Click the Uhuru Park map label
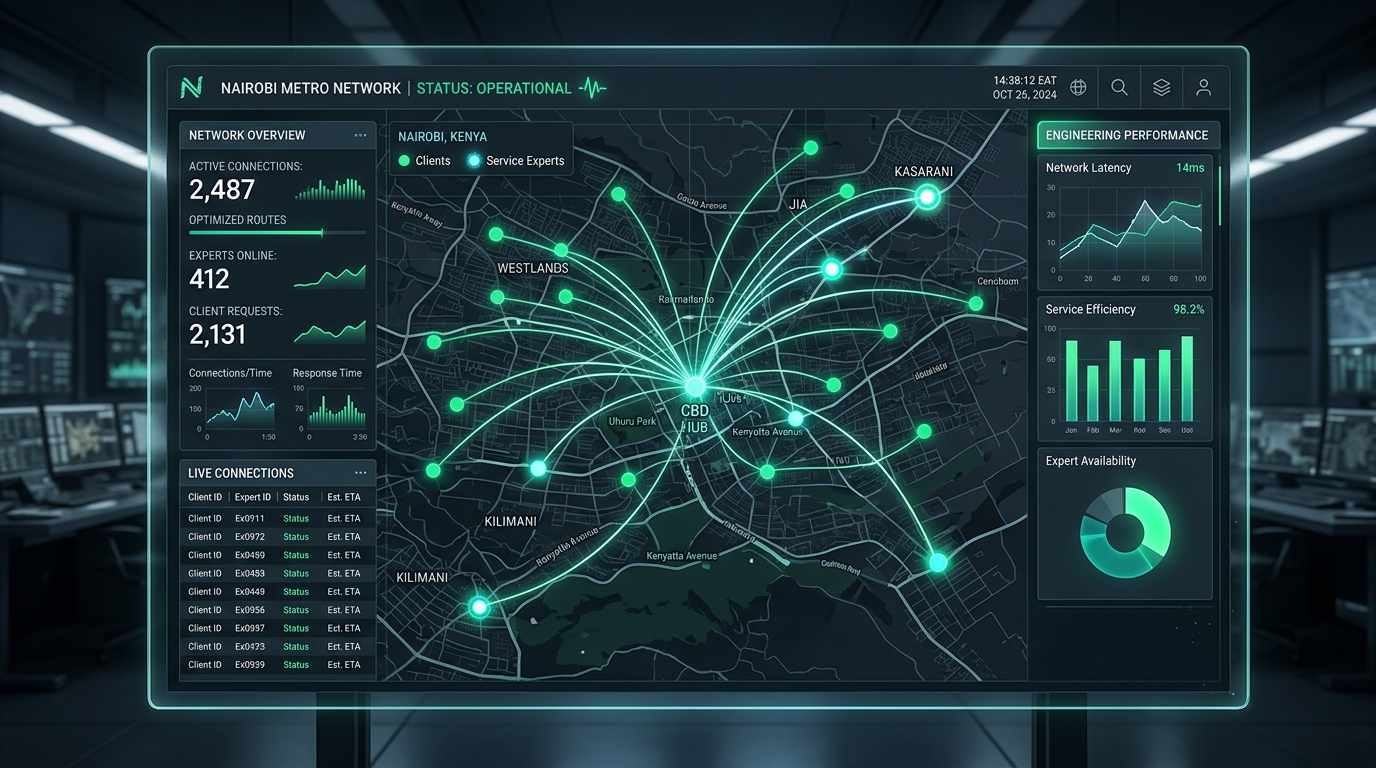Image resolution: width=1376 pixels, height=768 pixels. pos(633,421)
